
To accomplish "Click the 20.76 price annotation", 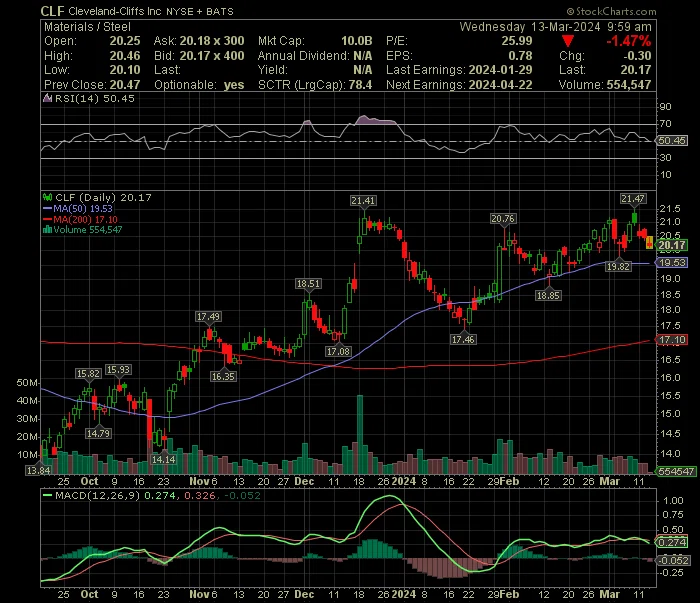I will [503, 219].
